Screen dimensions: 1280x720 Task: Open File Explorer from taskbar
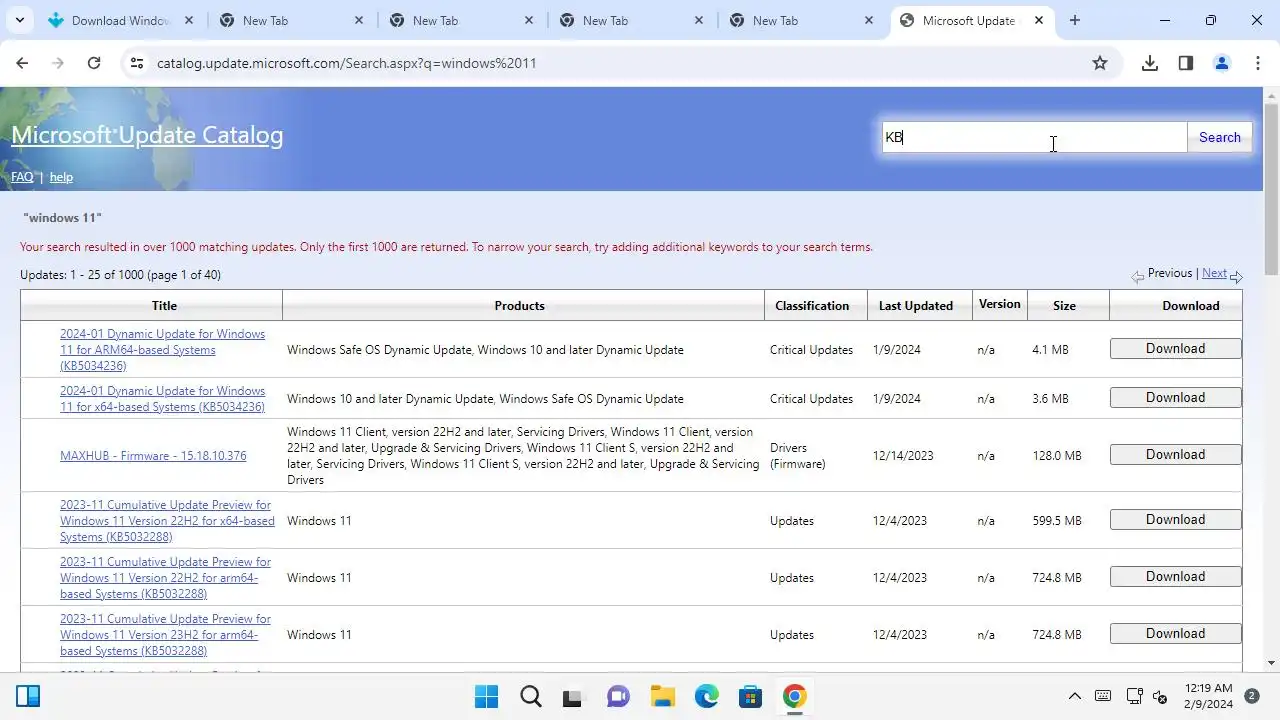click(662, 696)
